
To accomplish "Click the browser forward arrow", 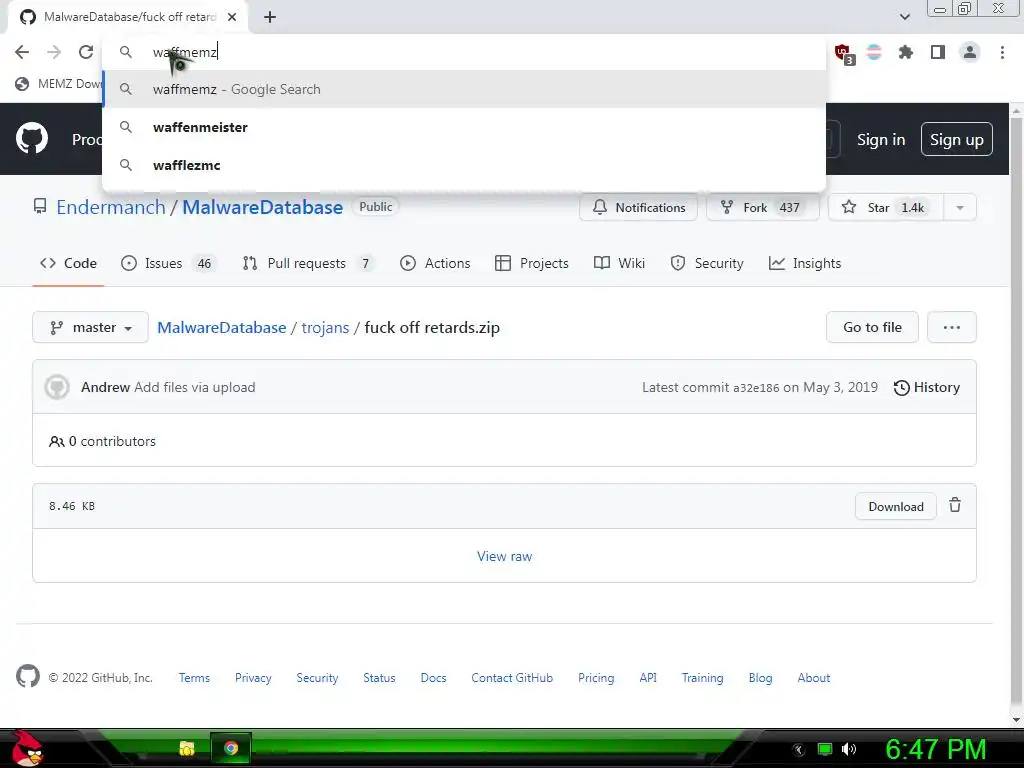I will [x=54, y=52].
